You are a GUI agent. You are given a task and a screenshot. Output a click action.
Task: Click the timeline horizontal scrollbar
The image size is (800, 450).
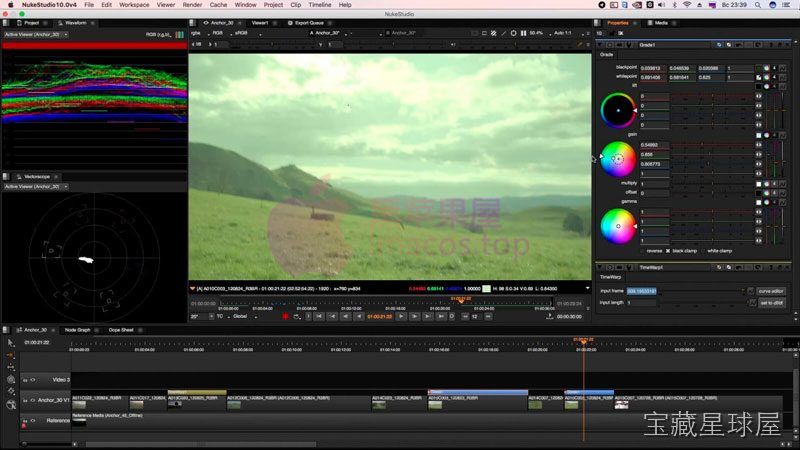point(200,444)
